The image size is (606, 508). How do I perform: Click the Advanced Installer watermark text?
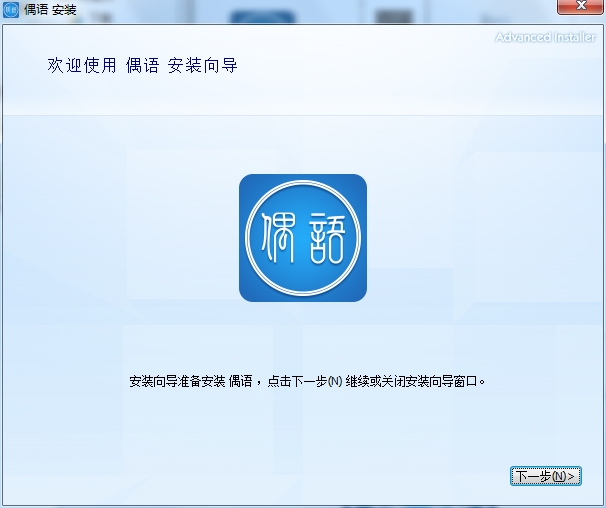(x=545, y=37)
